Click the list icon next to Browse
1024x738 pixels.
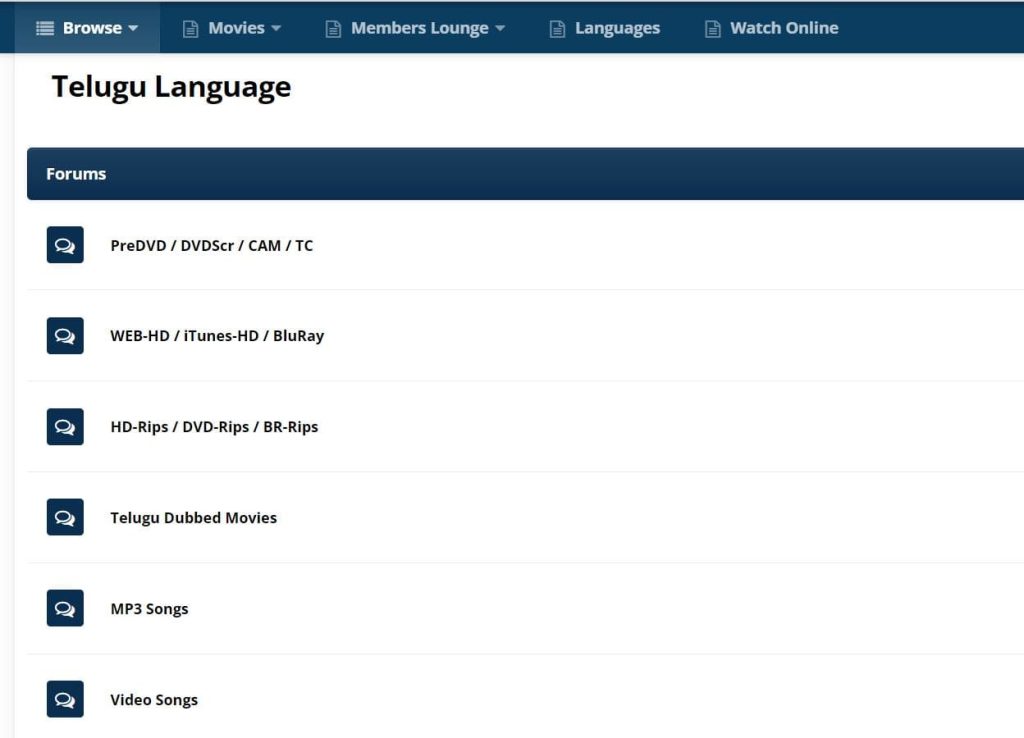[x=45, y=28]
